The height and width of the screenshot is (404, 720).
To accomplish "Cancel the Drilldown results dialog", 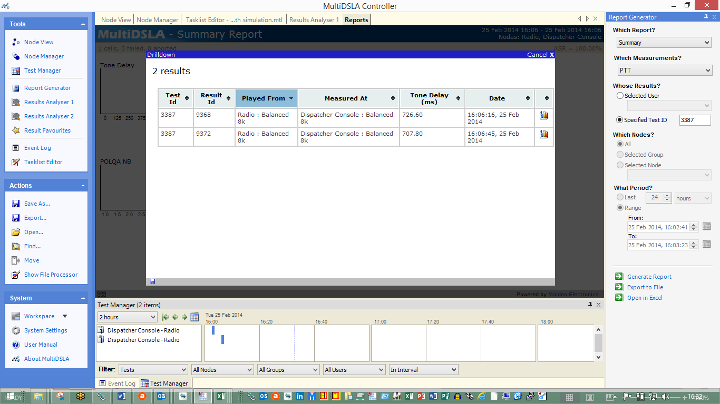I will coord(539,54).
